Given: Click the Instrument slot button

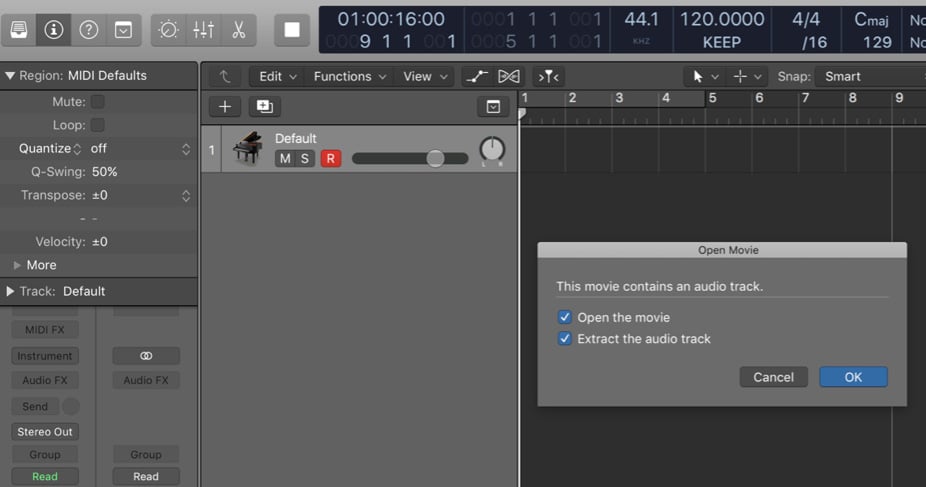Looking at the screenshot, I should [x=44, y=356].
